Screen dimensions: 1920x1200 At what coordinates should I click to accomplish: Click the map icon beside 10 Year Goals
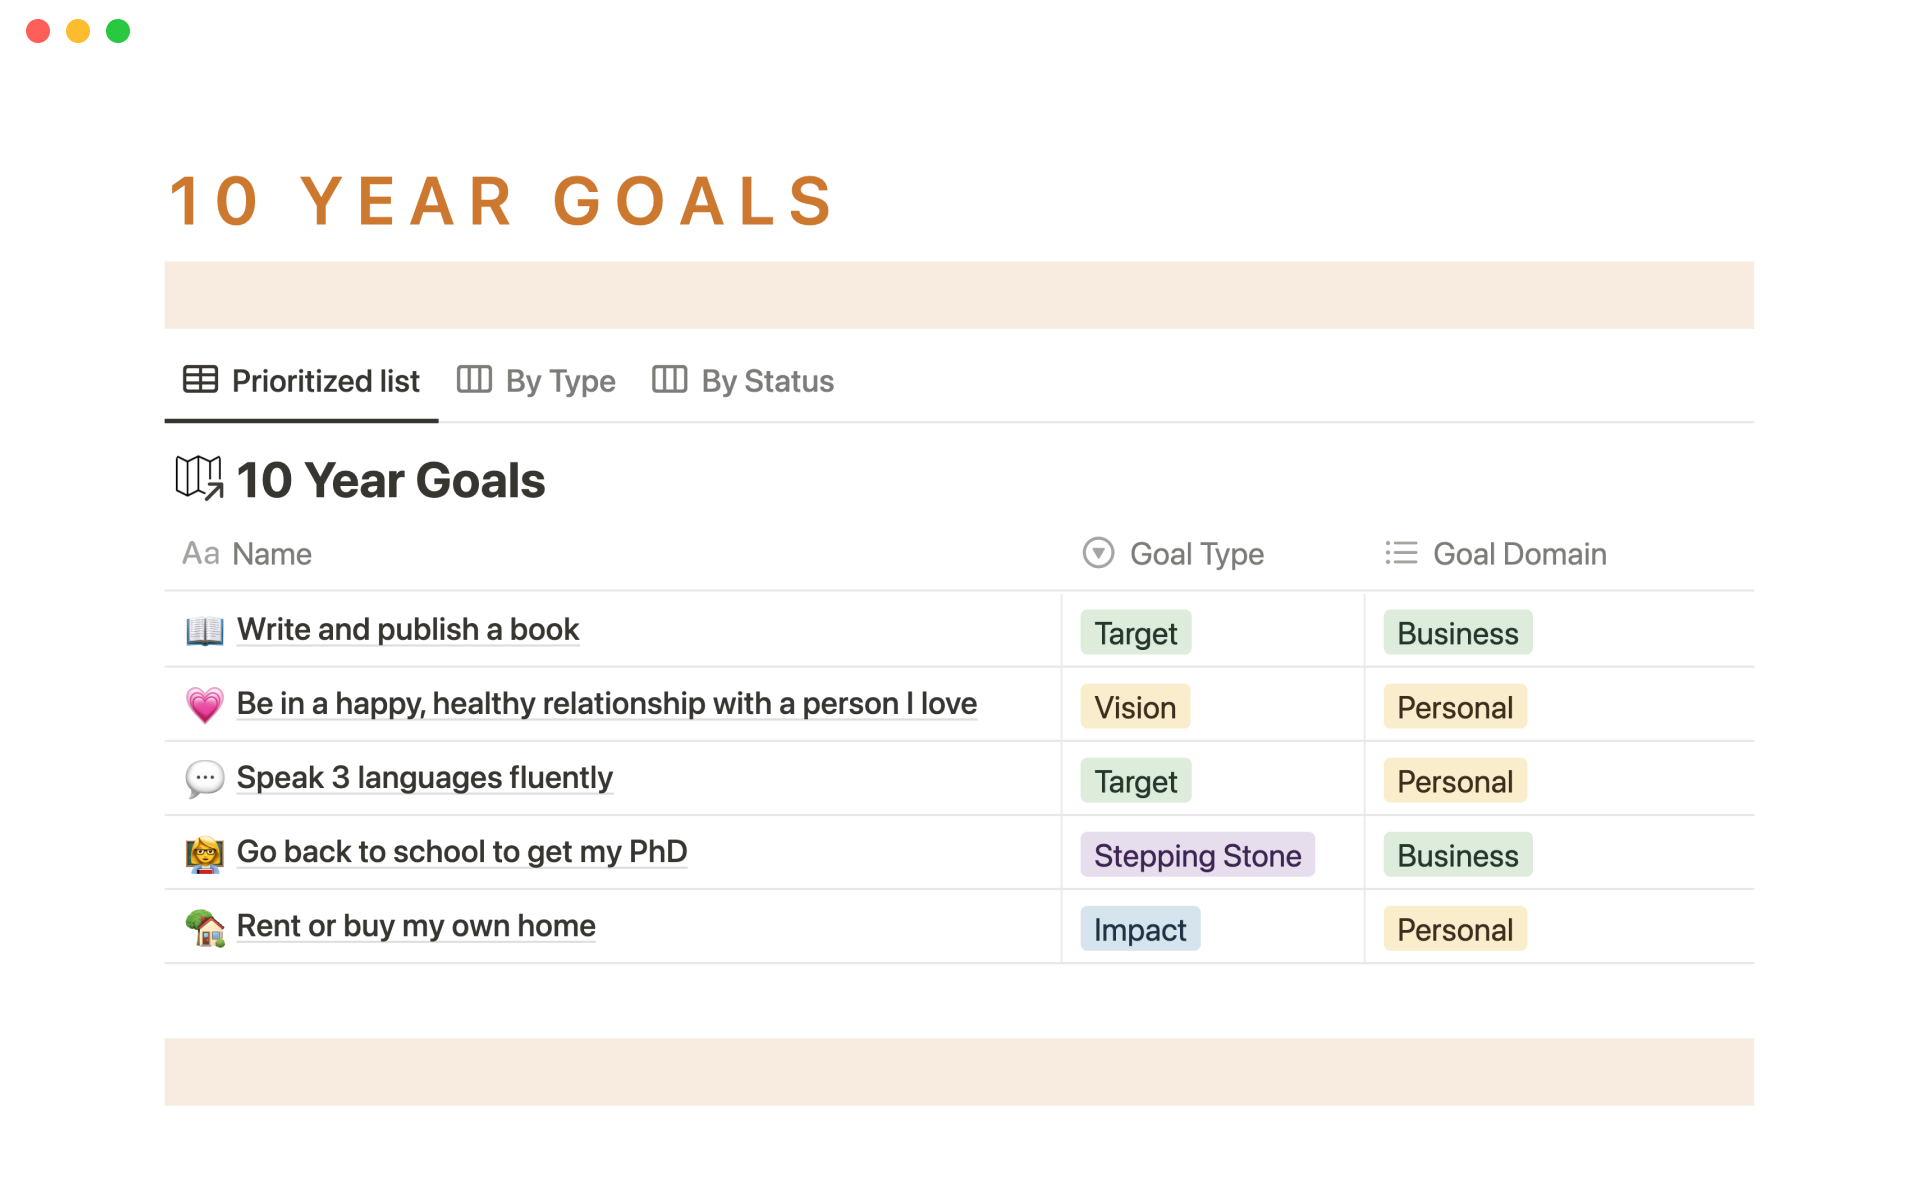[x=199, y=478]
